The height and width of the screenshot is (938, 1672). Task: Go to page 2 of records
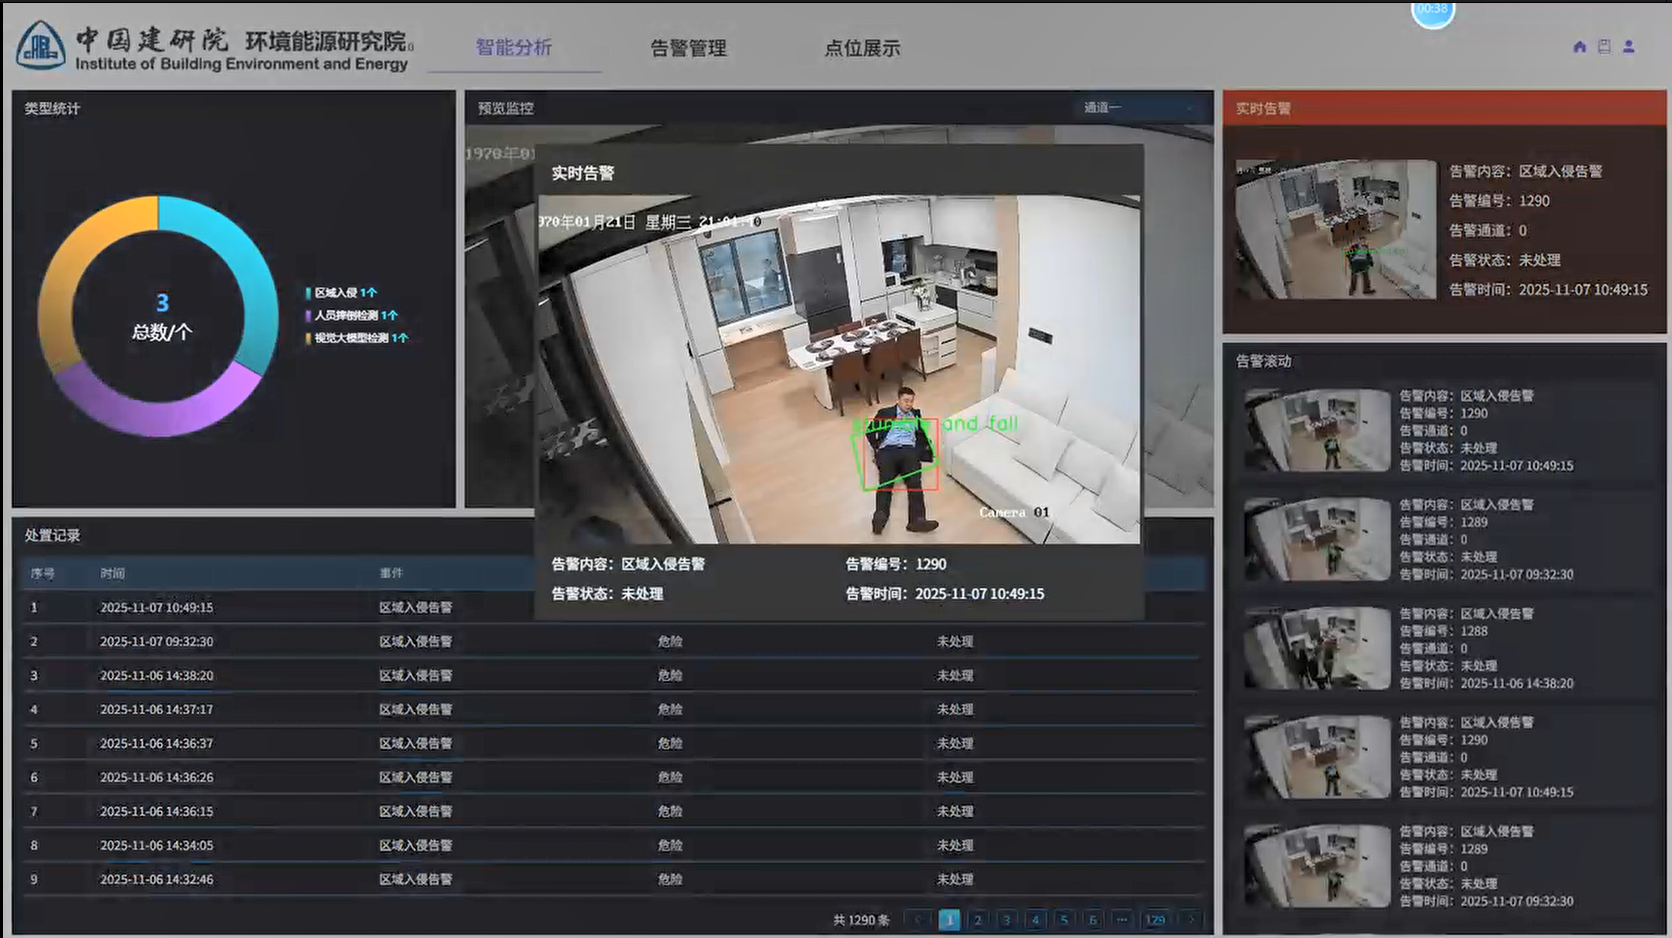point(978,920)
